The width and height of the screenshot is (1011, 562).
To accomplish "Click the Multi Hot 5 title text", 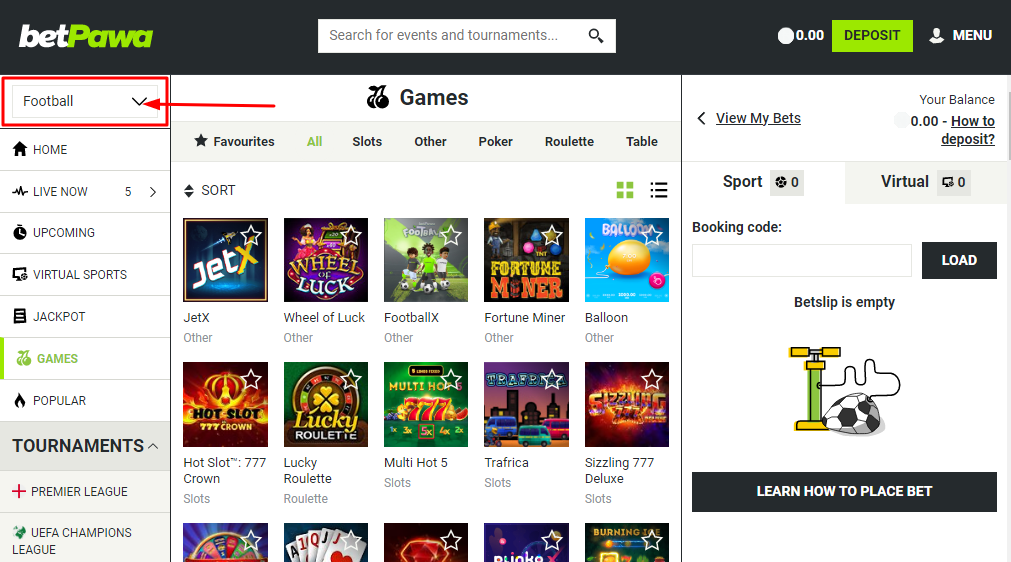I will coord(415,463).
